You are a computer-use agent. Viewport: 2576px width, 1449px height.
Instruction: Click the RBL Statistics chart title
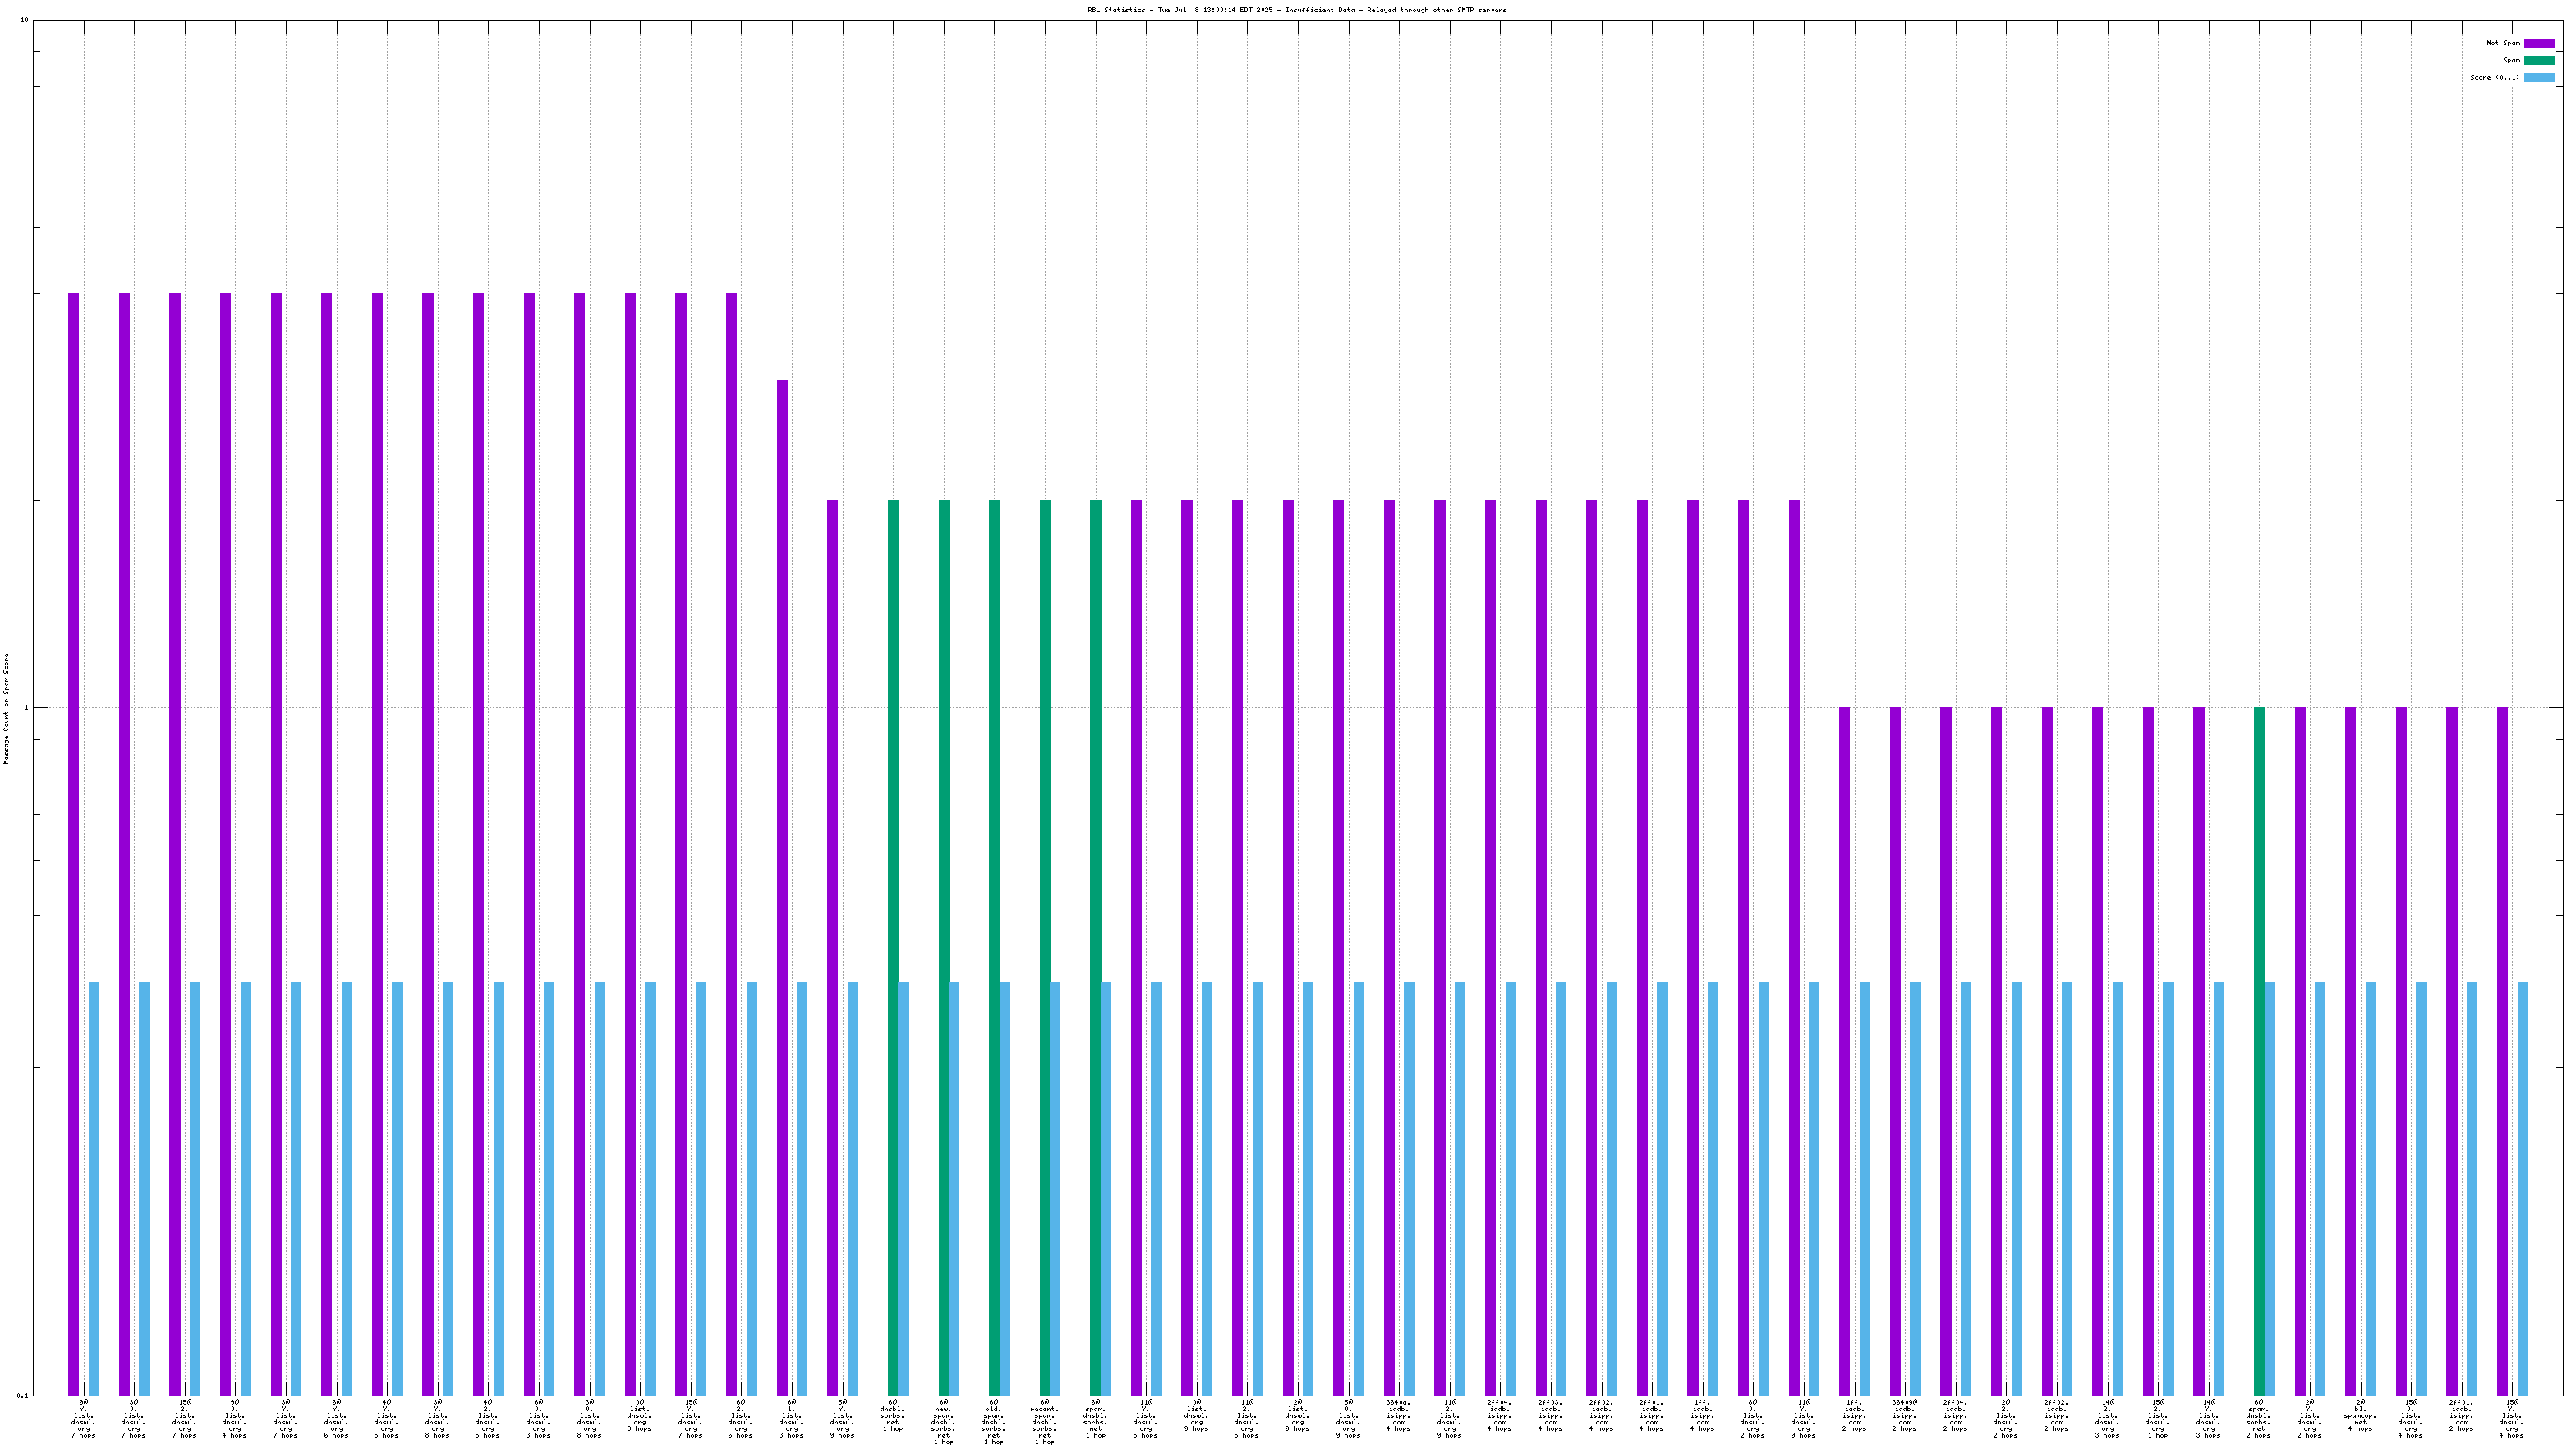[1297, 10]
